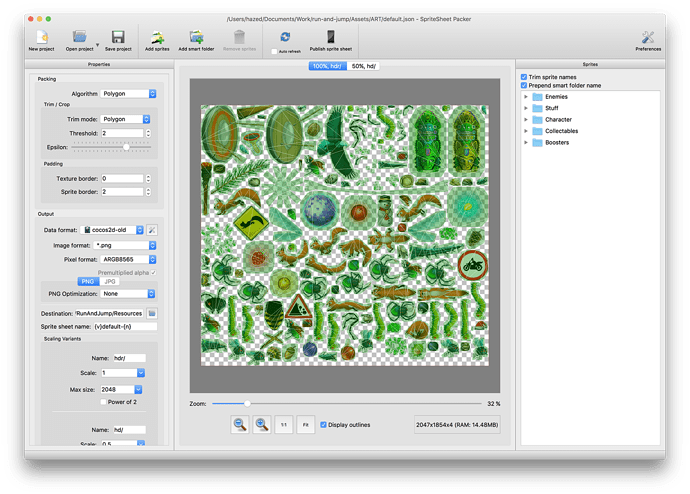
Task: Click the Threshold value field
Action: click(122, 133)
